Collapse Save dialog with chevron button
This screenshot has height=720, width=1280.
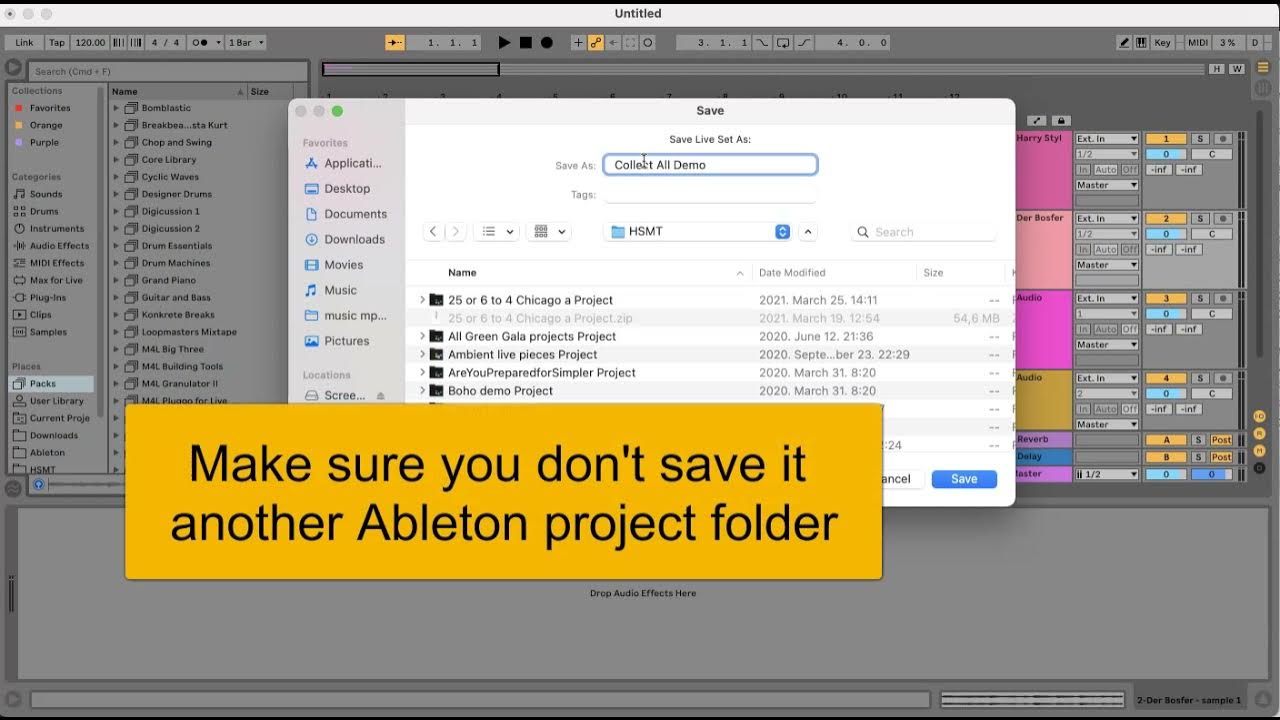[x=808, y=231]
